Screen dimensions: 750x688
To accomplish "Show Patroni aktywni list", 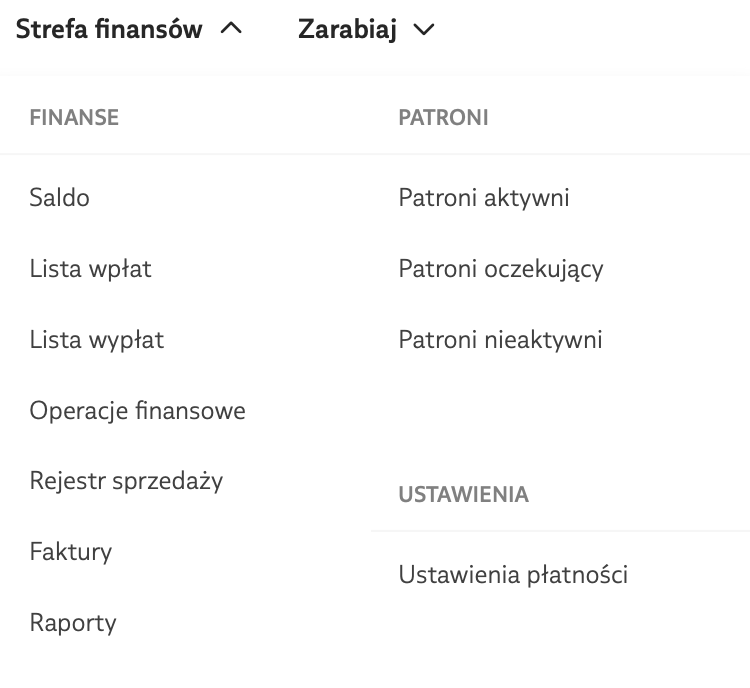I will pos(484,198).
